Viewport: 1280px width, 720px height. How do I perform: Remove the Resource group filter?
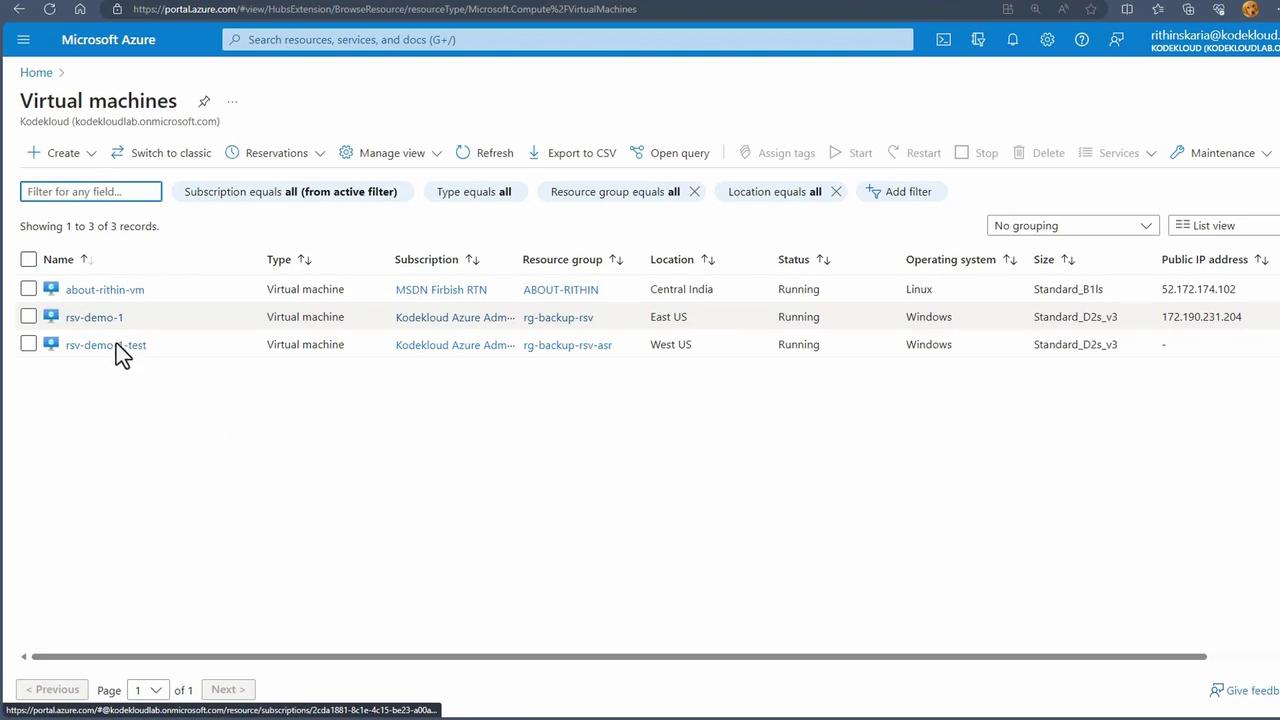(694, 192)
